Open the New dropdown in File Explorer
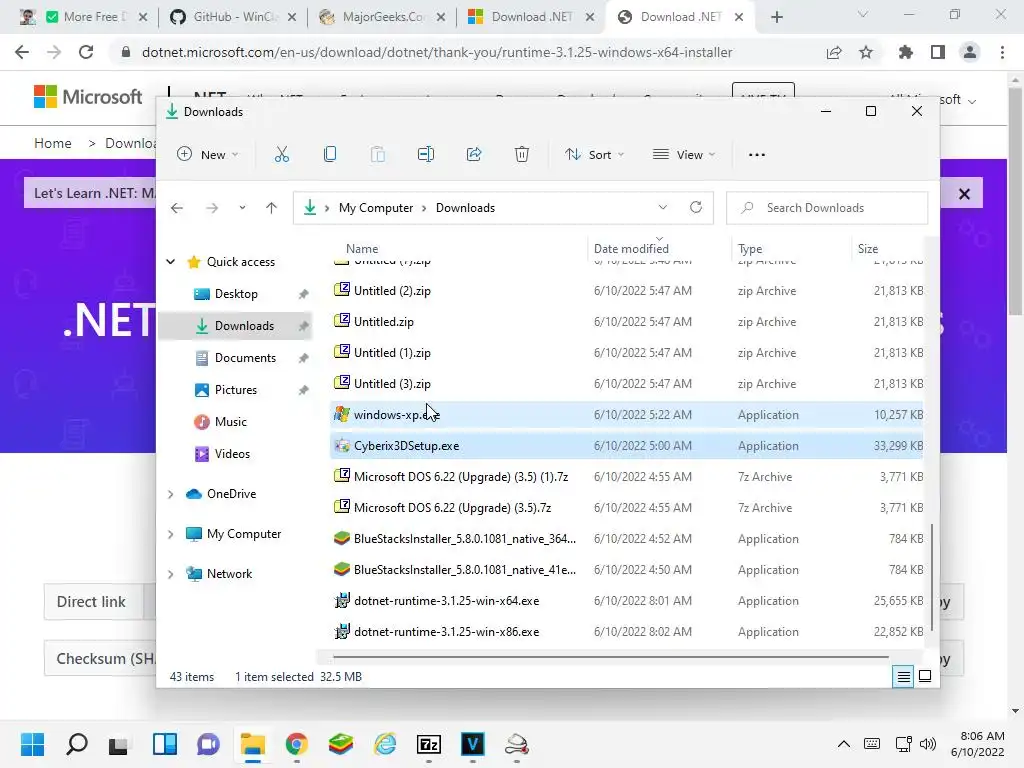The image size is (1024, 768). point(208,155)
